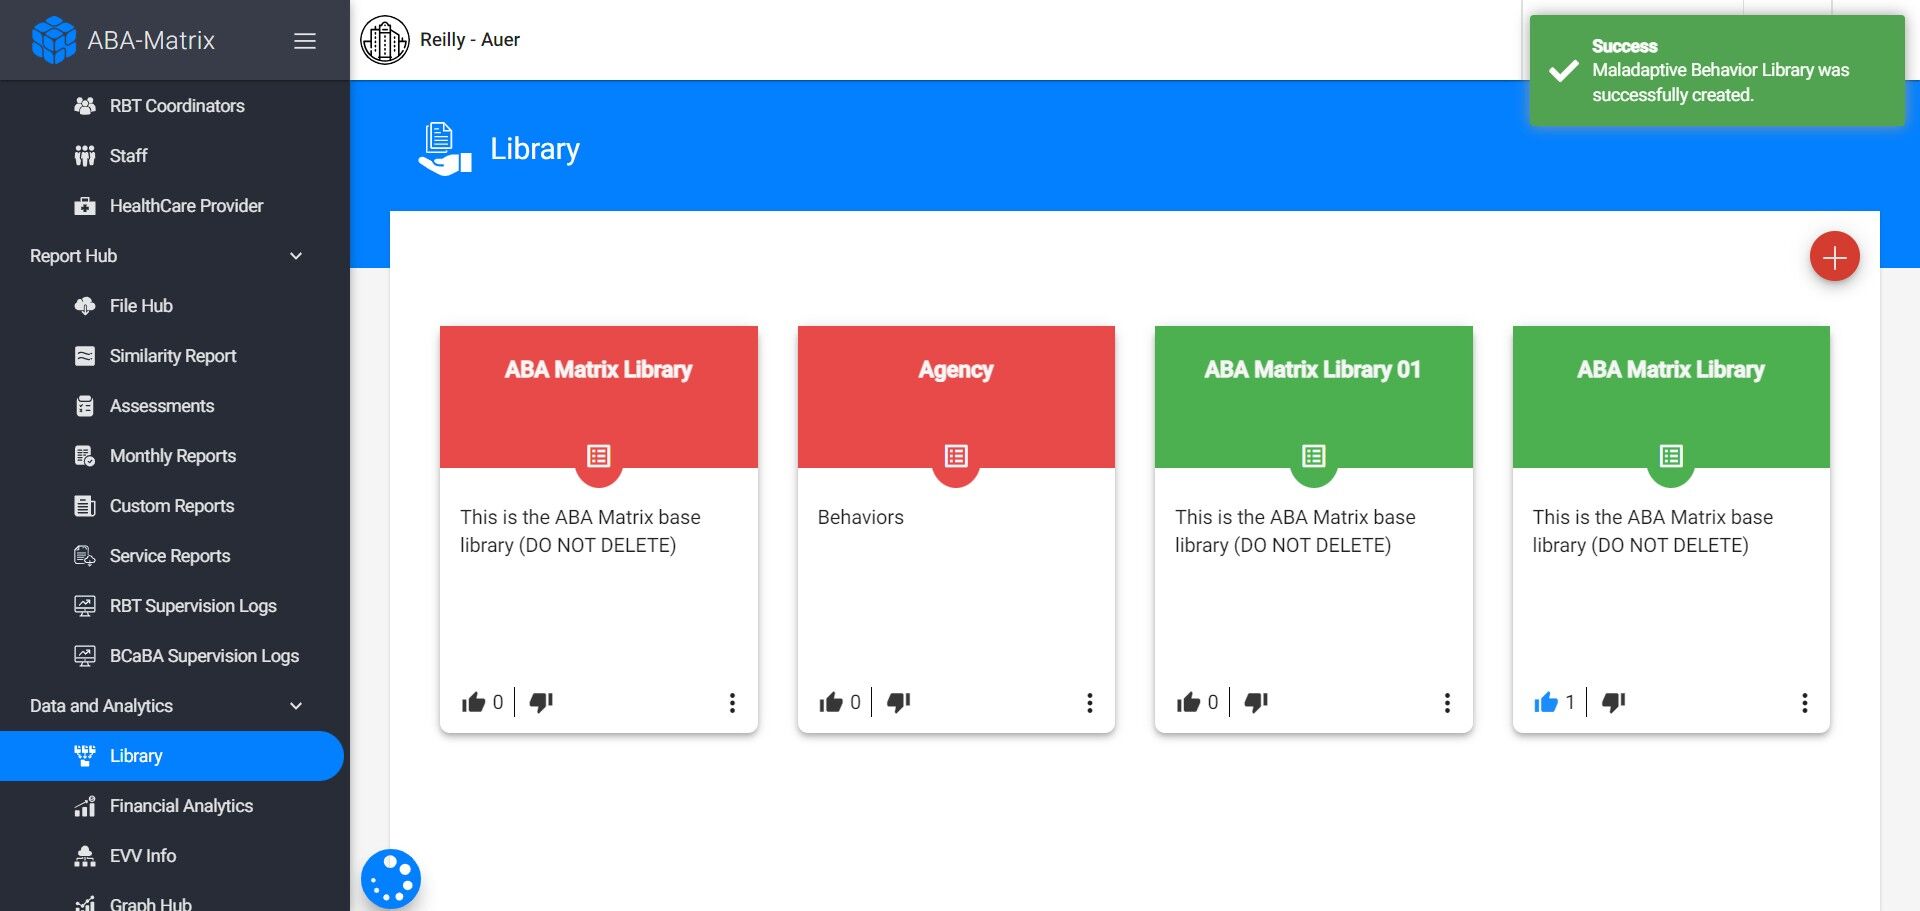The width and height of the screenshot is (1920, 911).
Task: Open the Agency card three-dot menu
Action: pyautogui.click(x=1090, y=703)
